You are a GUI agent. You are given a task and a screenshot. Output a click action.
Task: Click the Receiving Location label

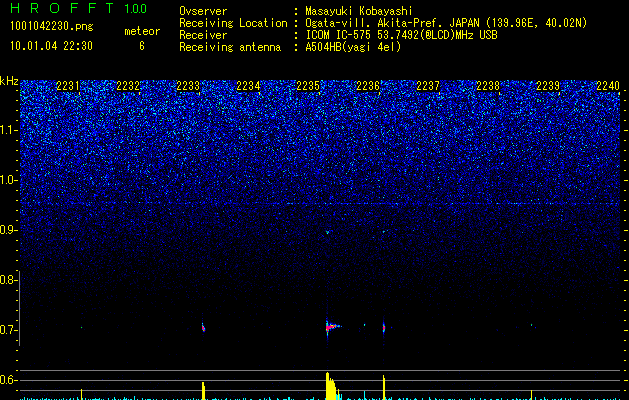click(233, 23)
